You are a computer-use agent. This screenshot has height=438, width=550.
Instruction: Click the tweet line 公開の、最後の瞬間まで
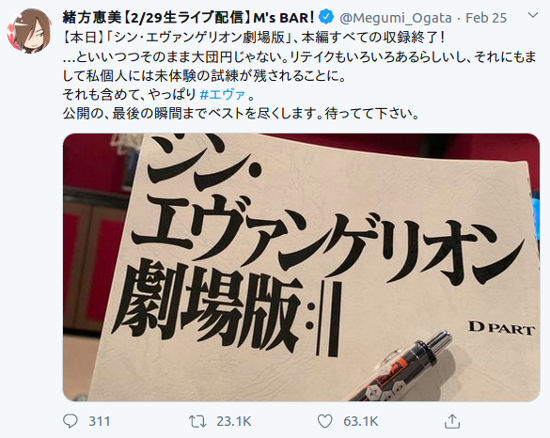[x=241, y=114]
